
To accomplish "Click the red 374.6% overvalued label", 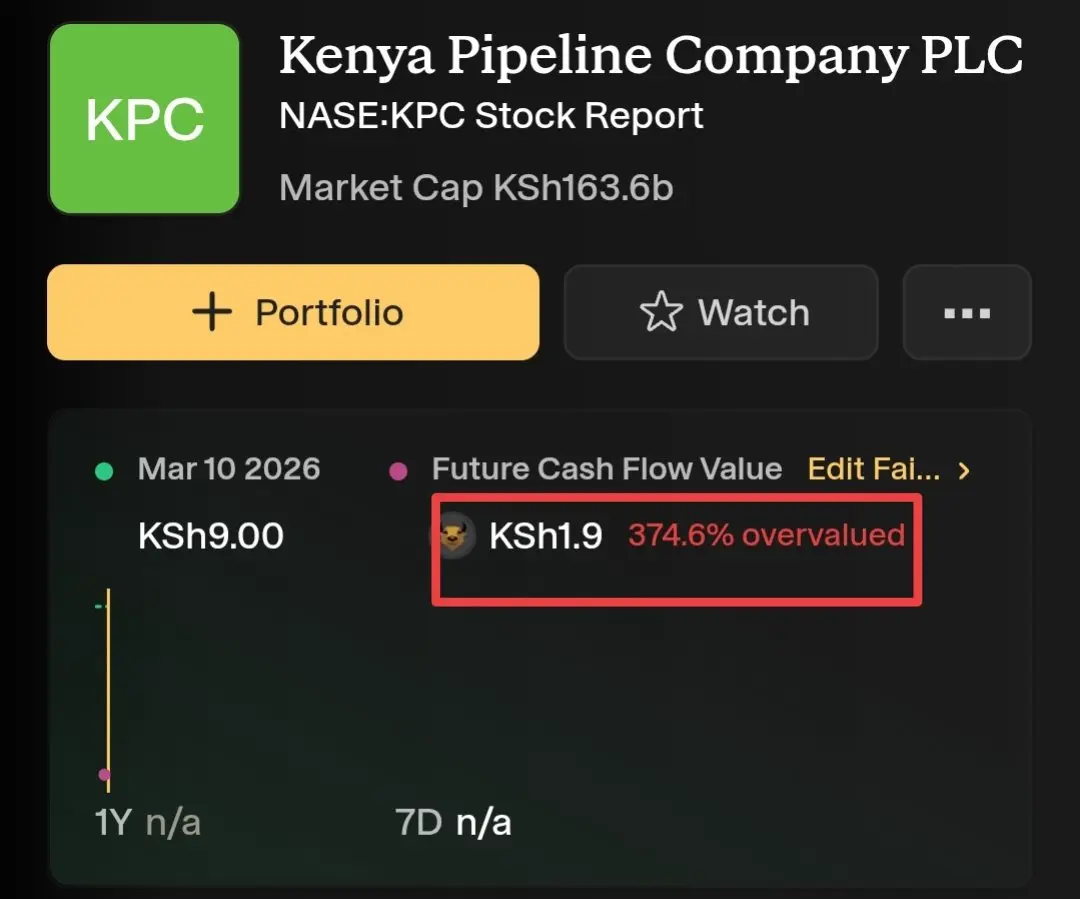I will click(x=766, y=535).
